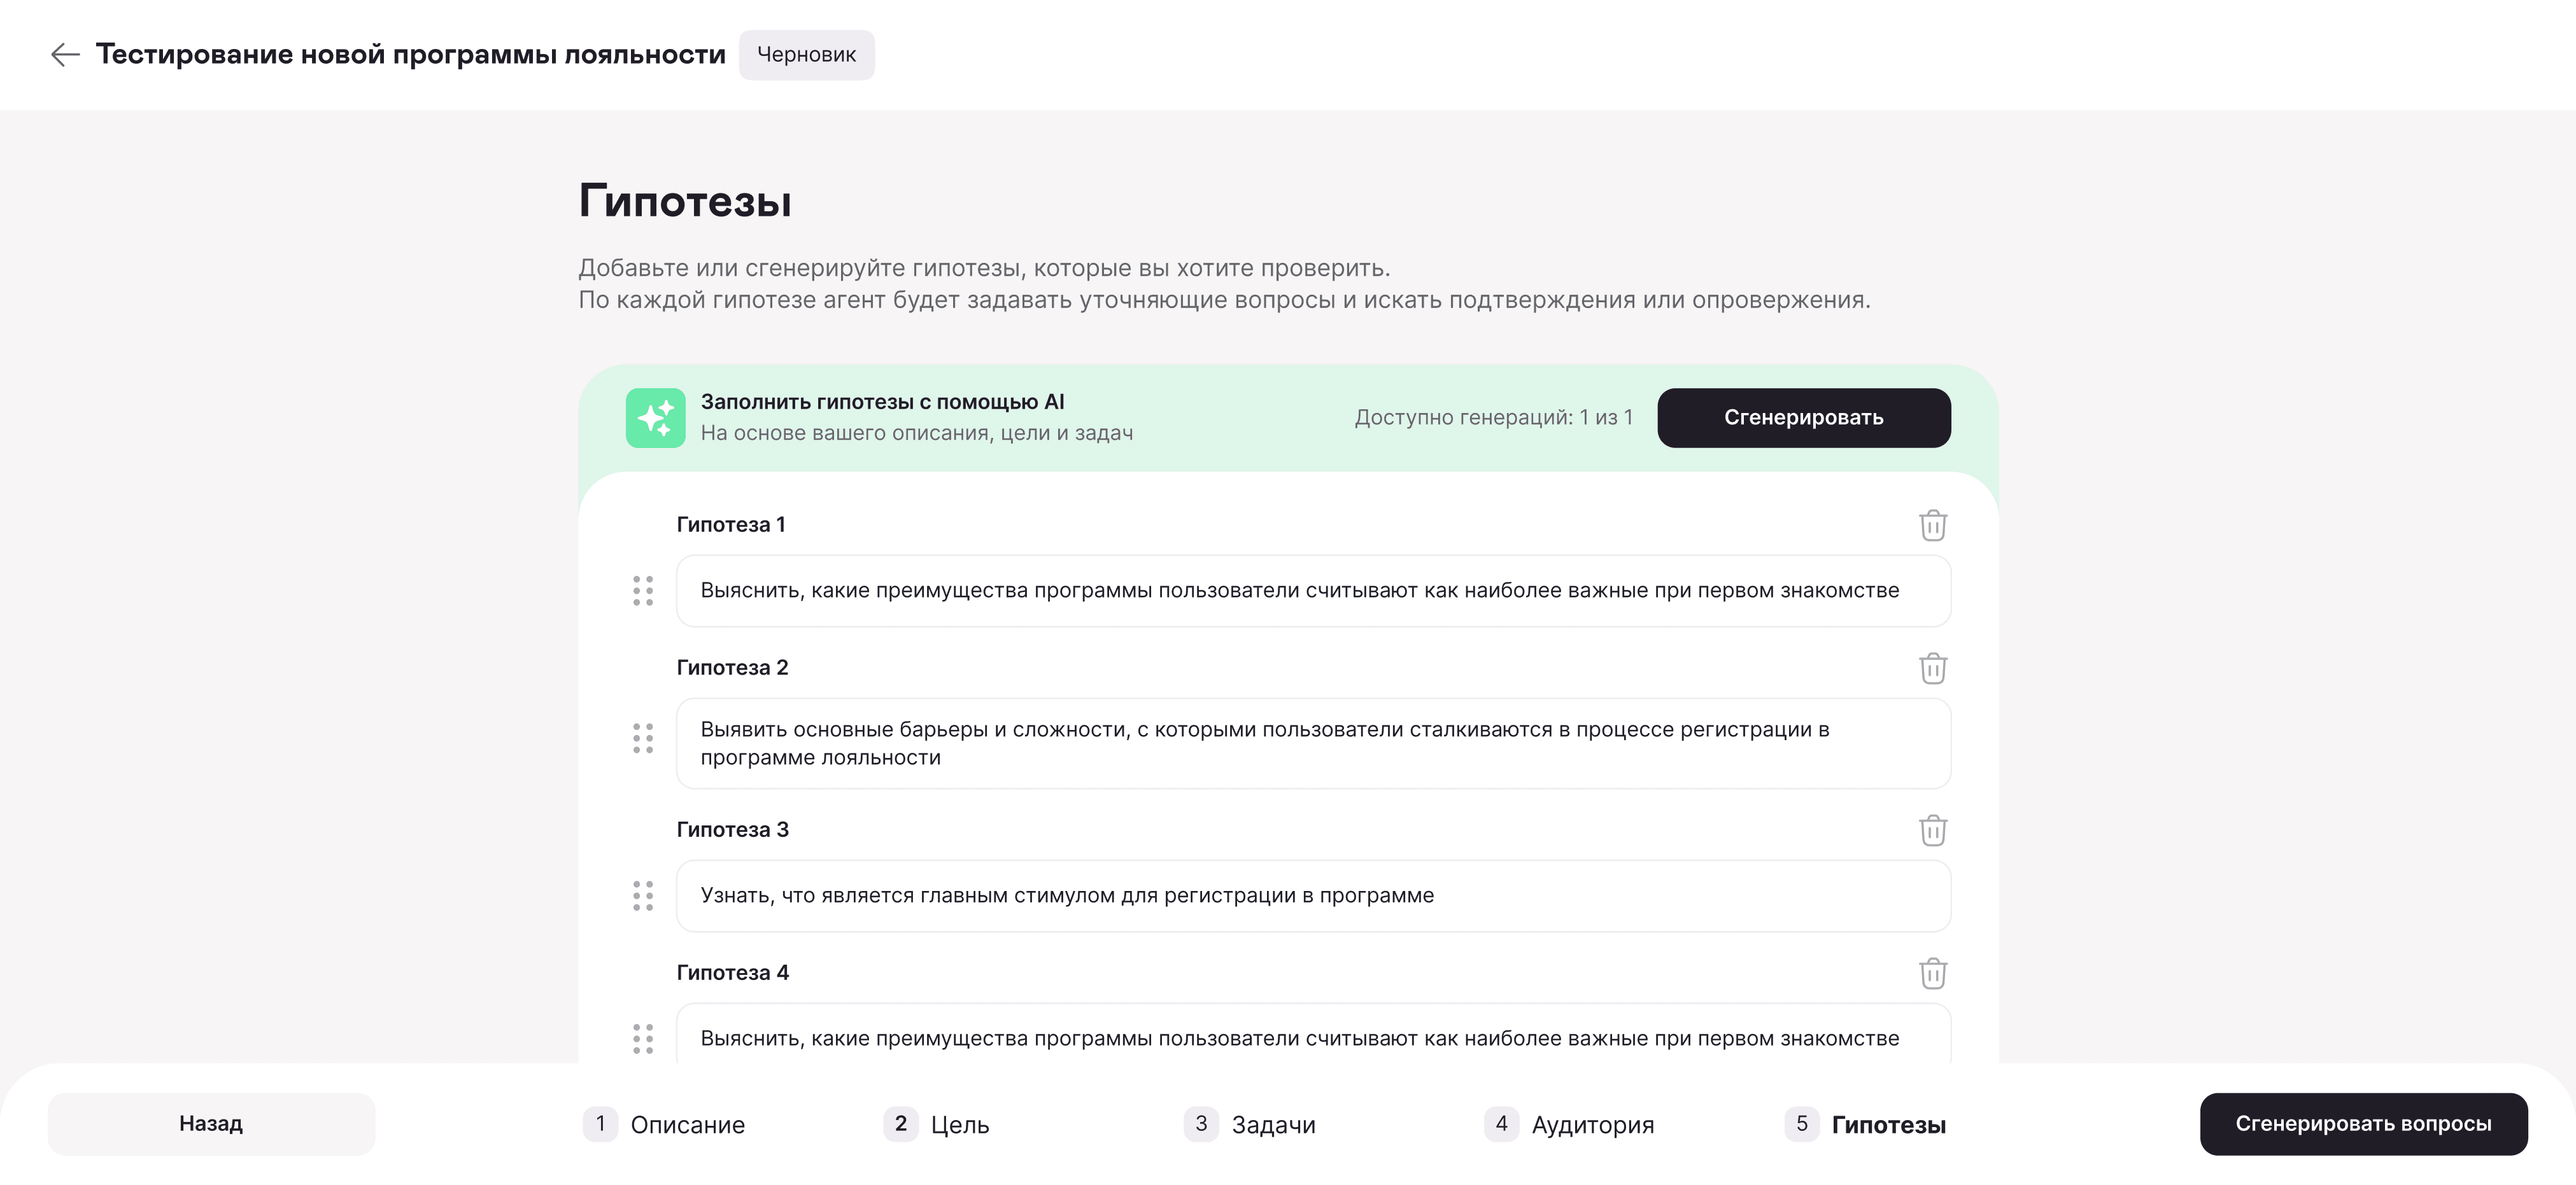
Task: Click the Черновик status badge
Action: point(806,55)
